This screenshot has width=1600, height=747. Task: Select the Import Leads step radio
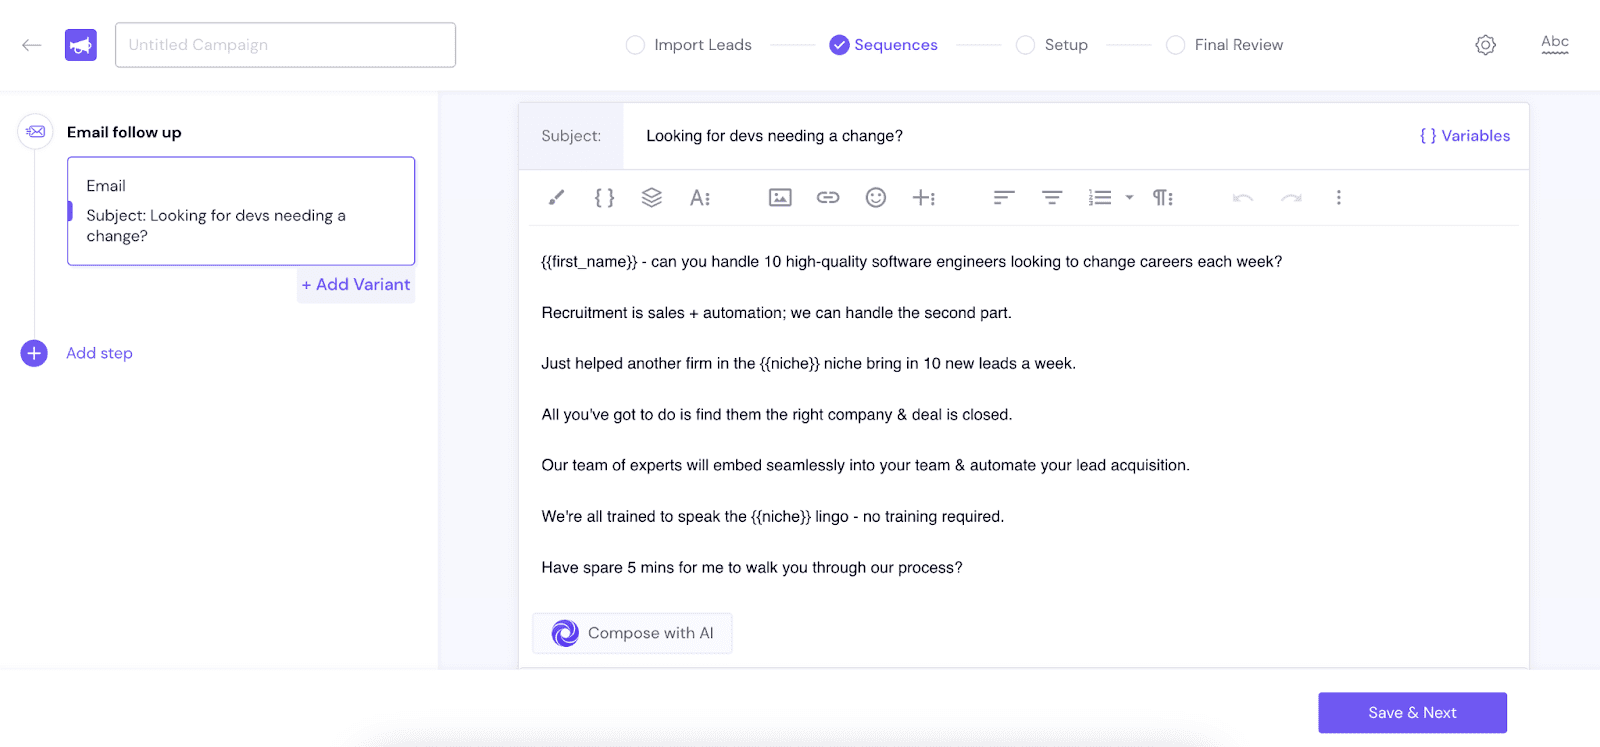(635, 45)
